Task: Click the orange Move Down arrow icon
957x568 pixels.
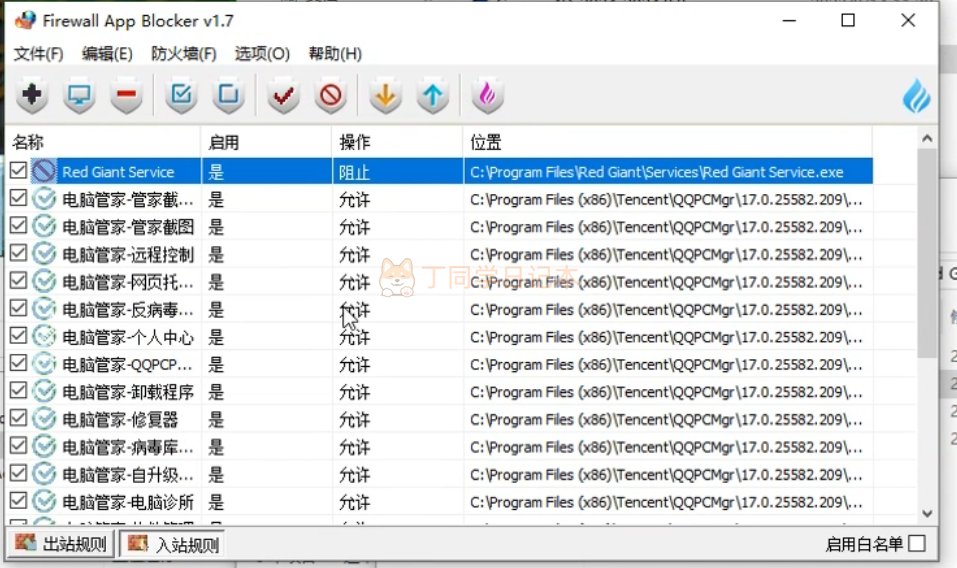Action: [385, 95]
